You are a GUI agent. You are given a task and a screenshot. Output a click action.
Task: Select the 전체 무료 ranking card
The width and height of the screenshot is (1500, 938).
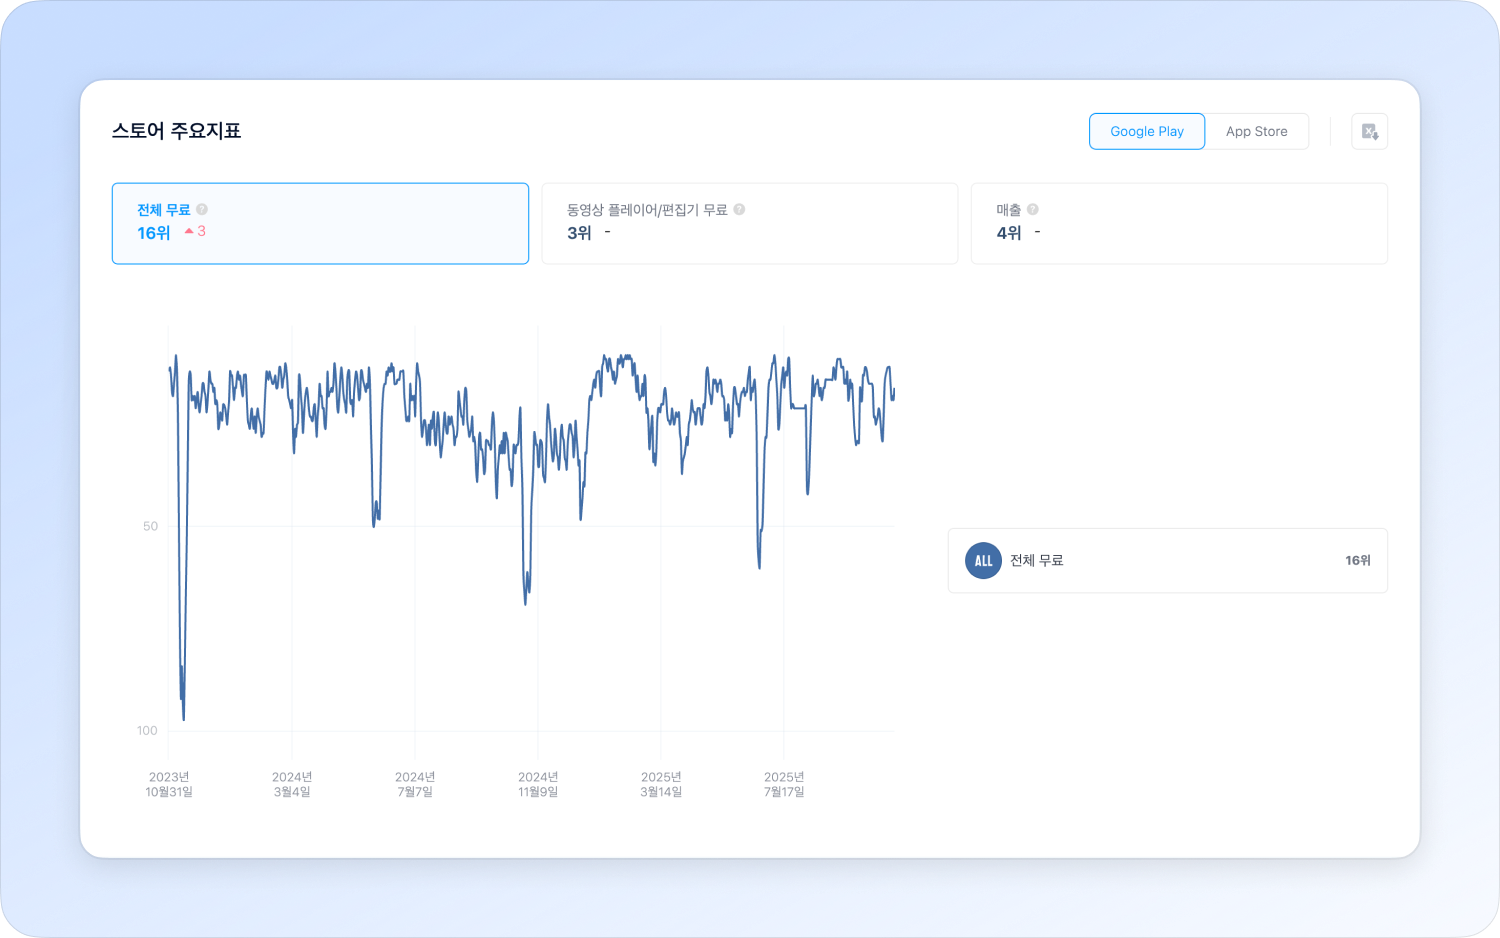(320, 224)
